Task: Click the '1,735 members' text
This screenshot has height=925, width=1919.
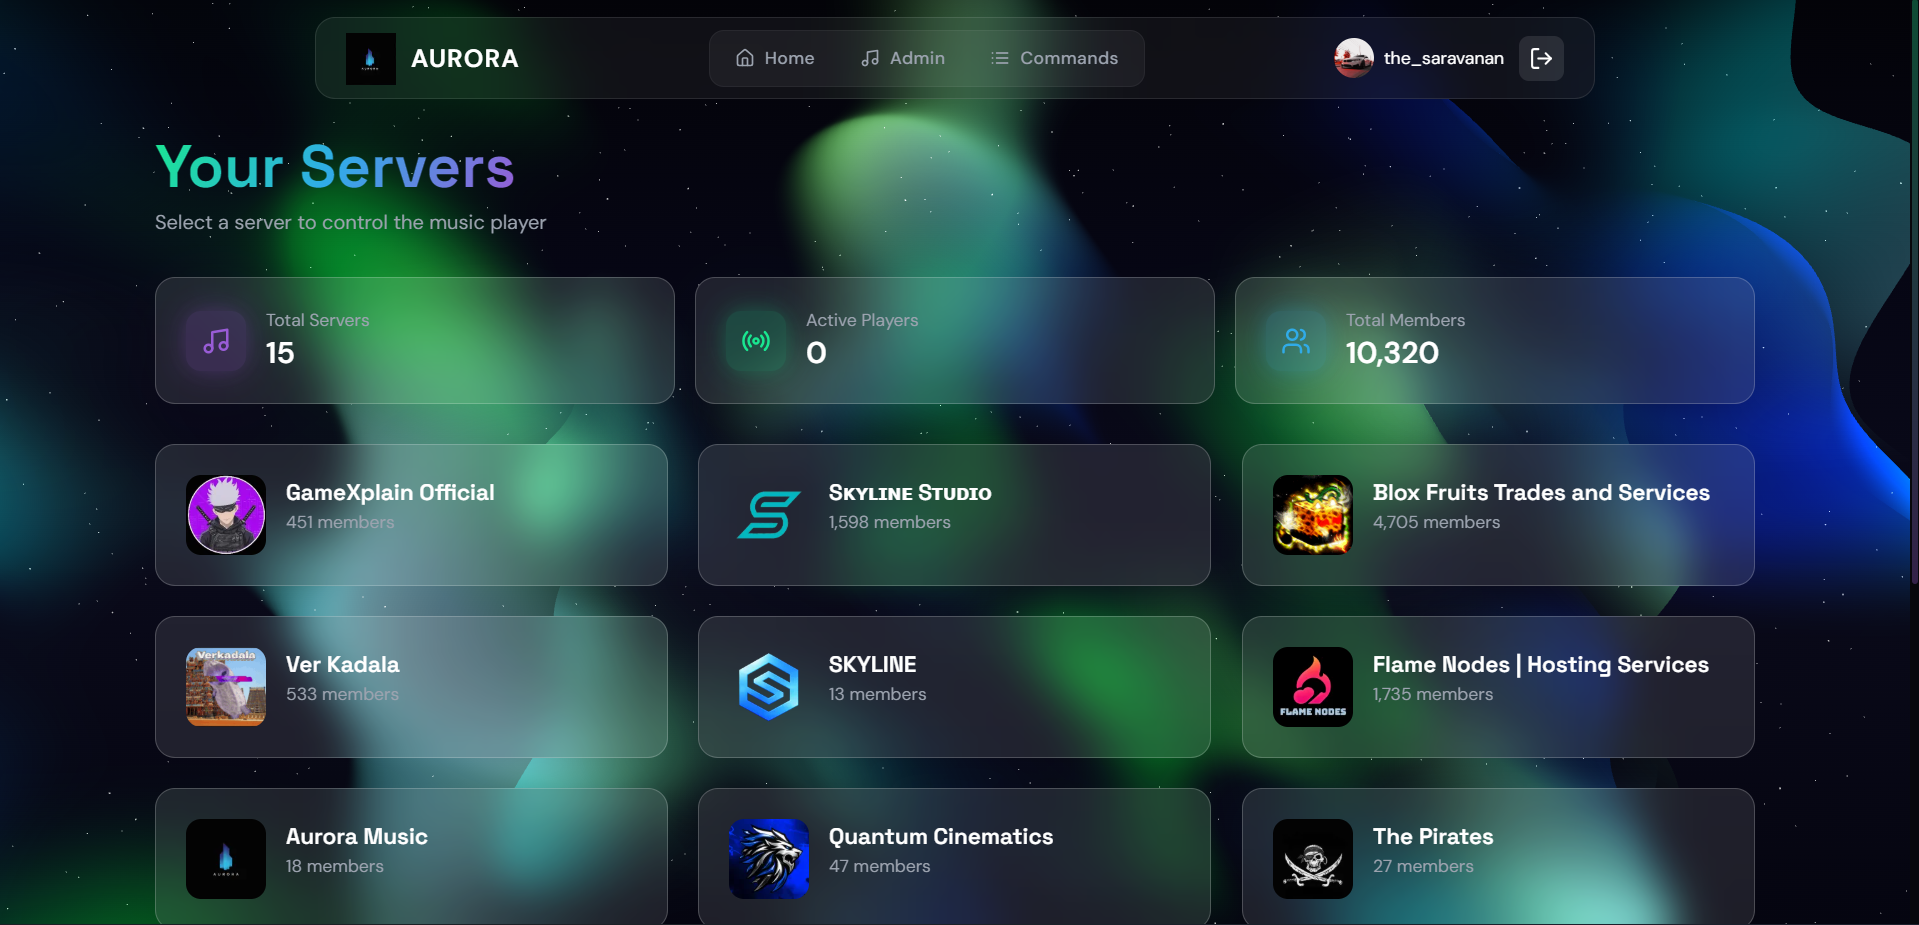Action: click(x=1433, y=694)
